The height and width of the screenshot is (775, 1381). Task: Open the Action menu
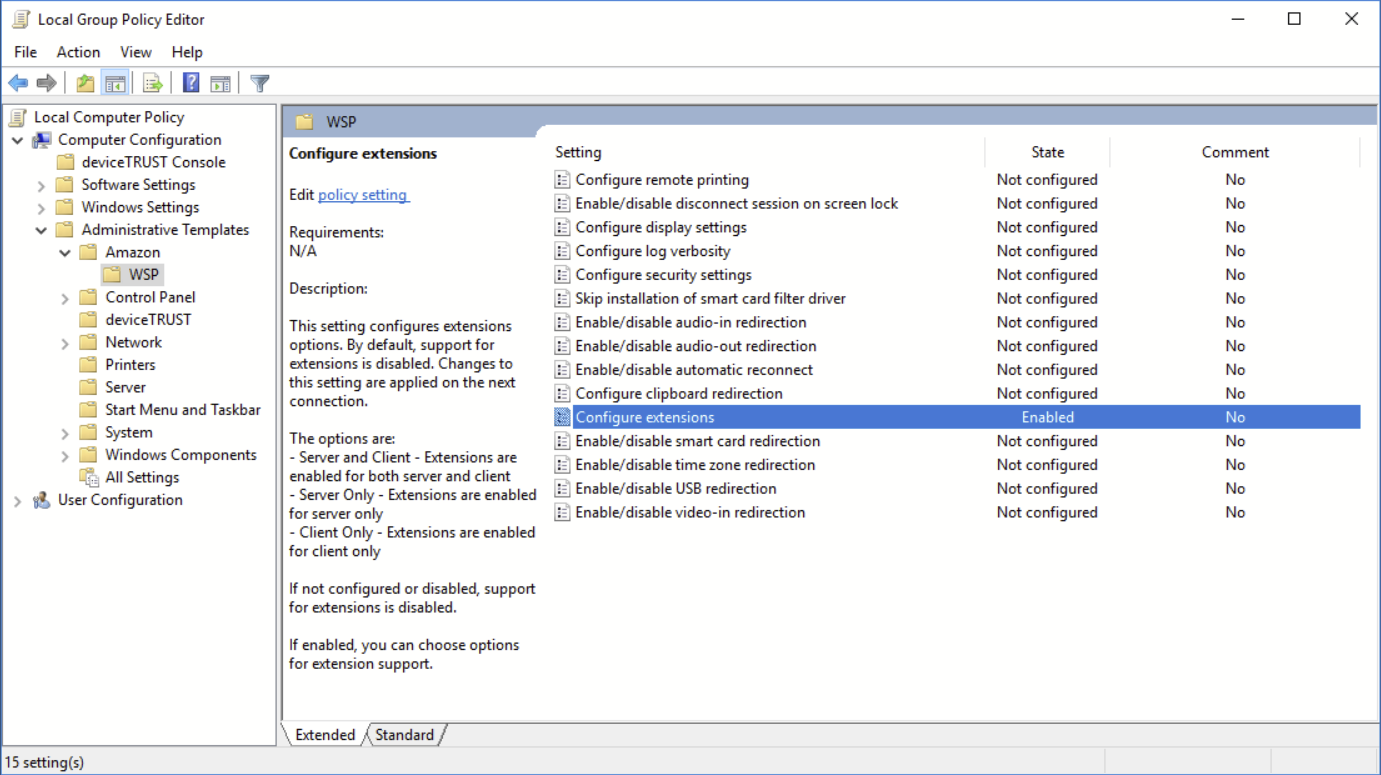click(78, 52)
